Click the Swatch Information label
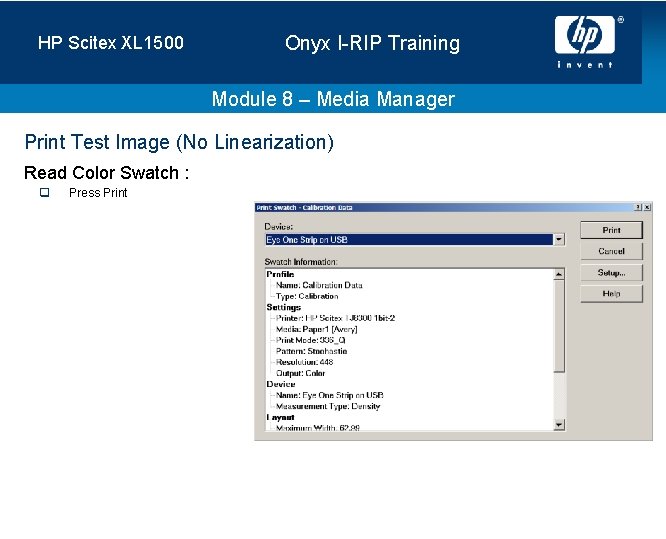The height and width of the screenshot is (539, 666). (x=301, y=262)
